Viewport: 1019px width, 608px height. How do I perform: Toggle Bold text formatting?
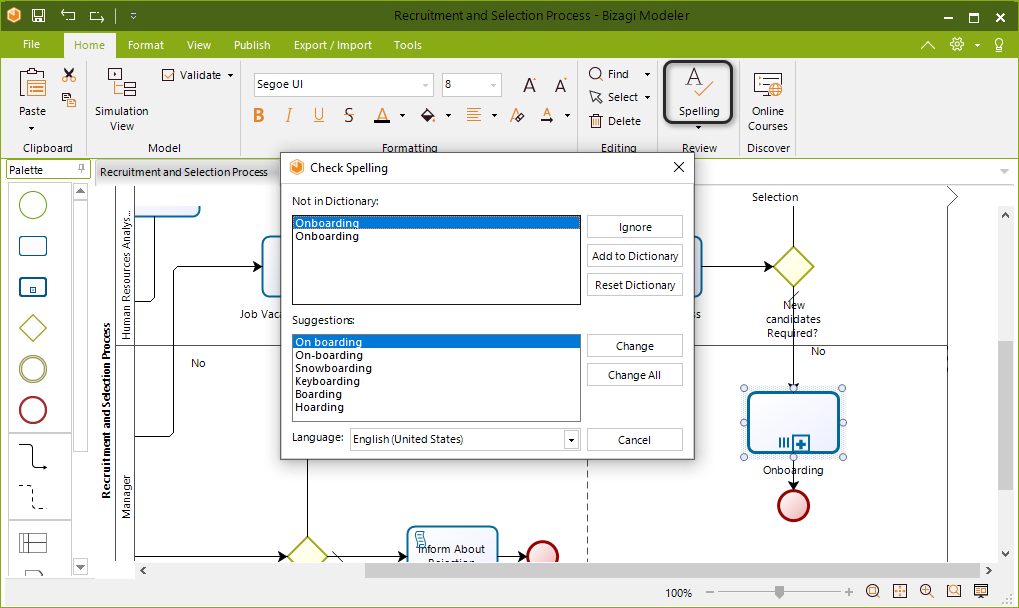click(x=259, y=116)
